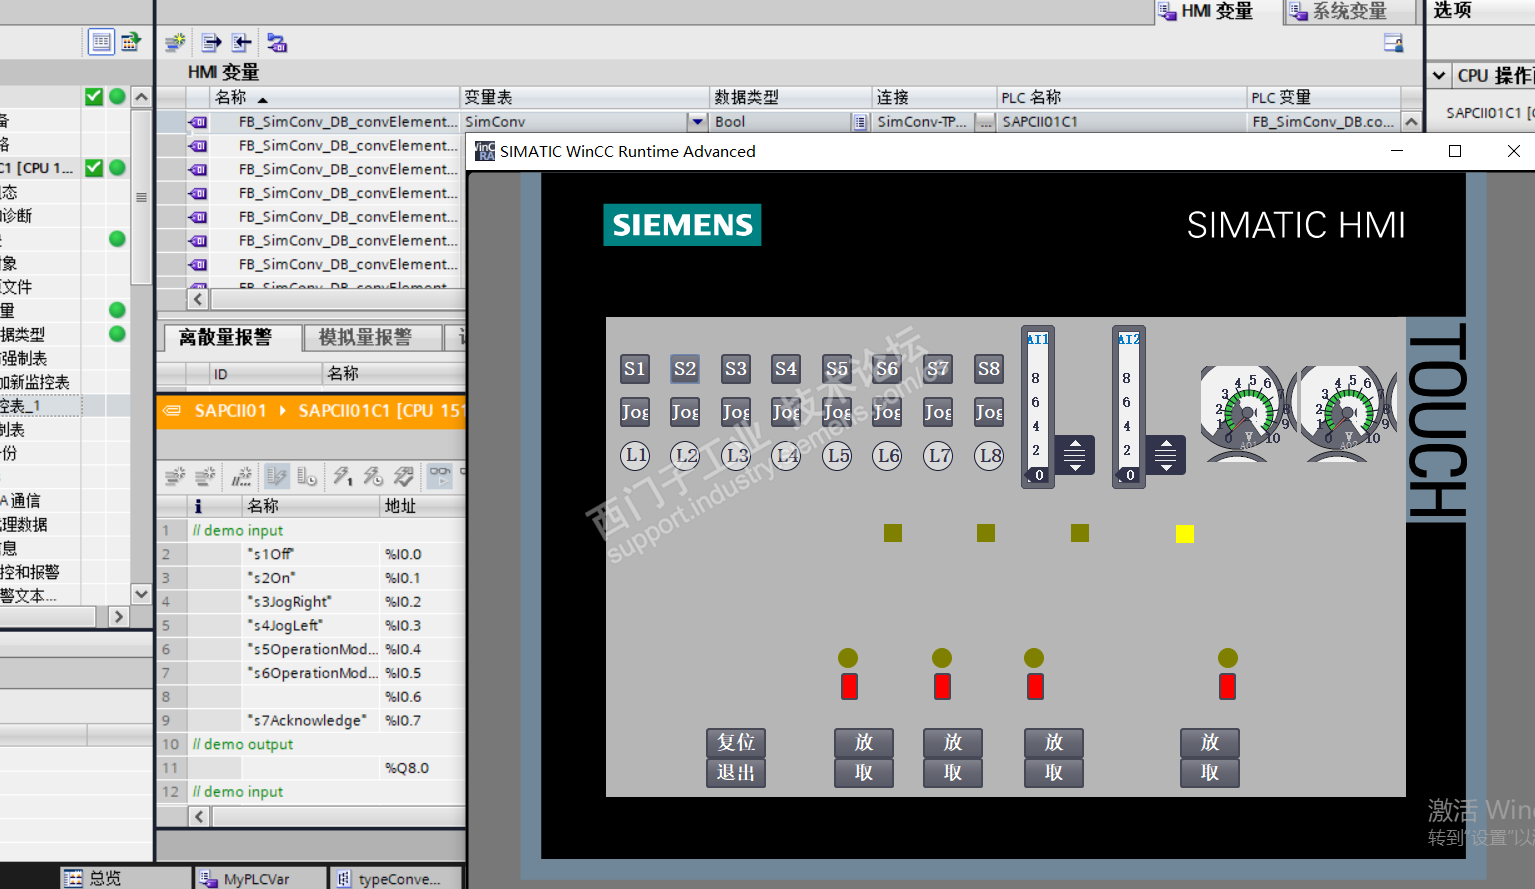1535x889 pixels.
Task: Open the 离散量报警 tab
Action: [233, 338]
